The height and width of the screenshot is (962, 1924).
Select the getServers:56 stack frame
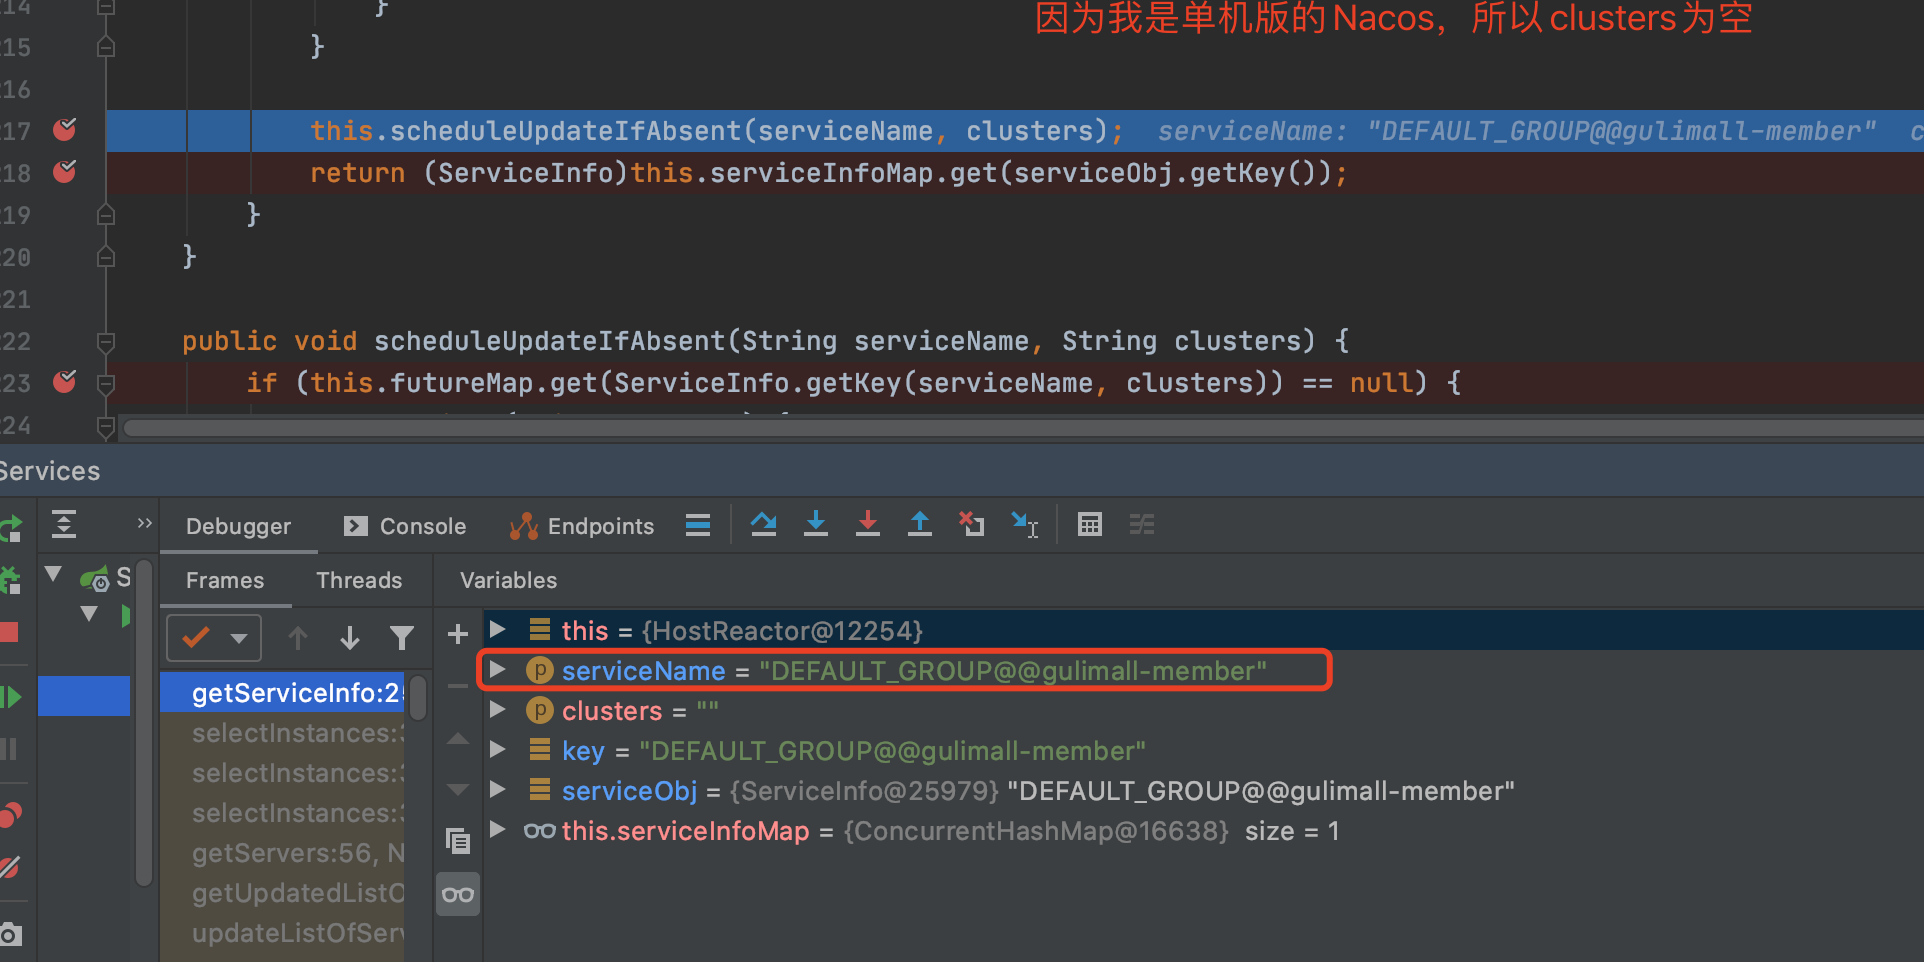283,853
